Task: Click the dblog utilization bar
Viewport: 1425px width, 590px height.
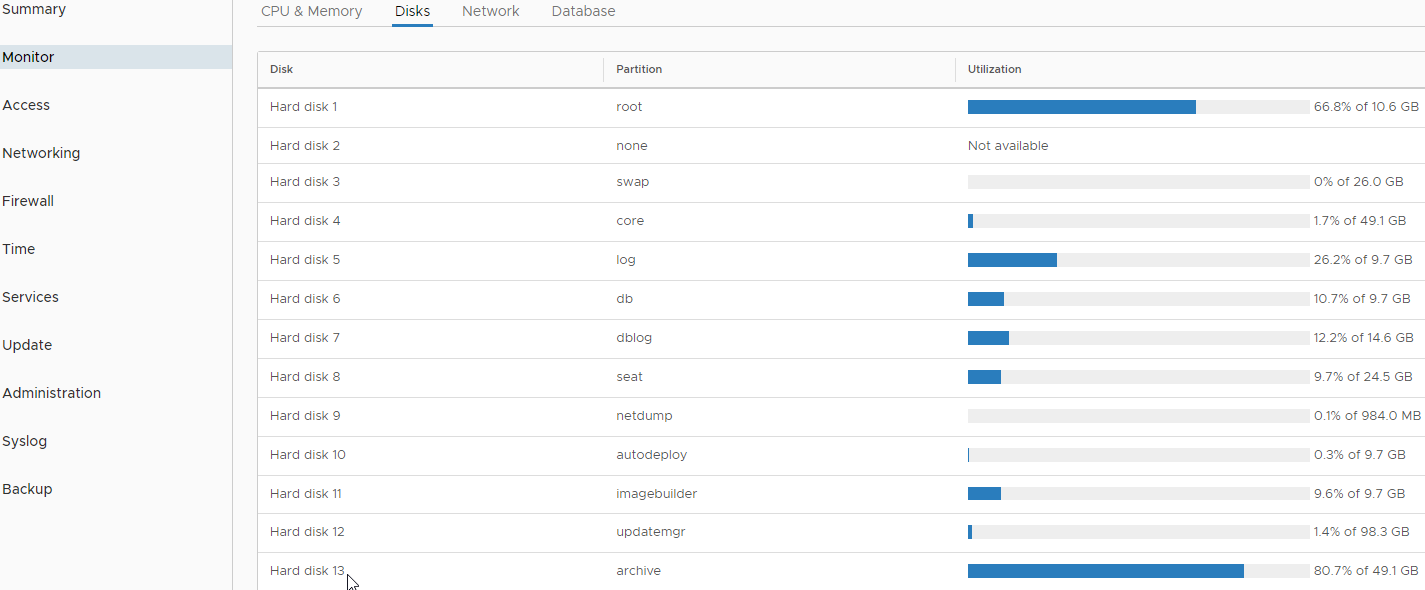Action: (x=1138, y=338)
